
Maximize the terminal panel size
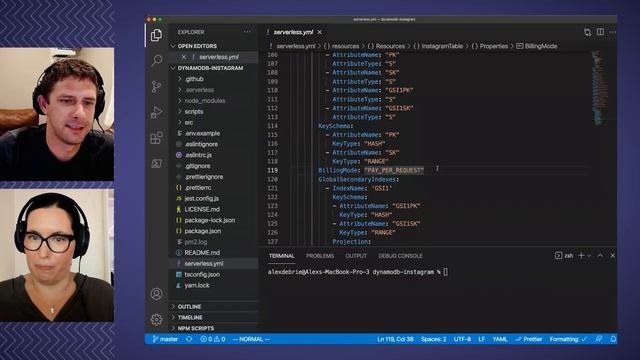[600, 256]
